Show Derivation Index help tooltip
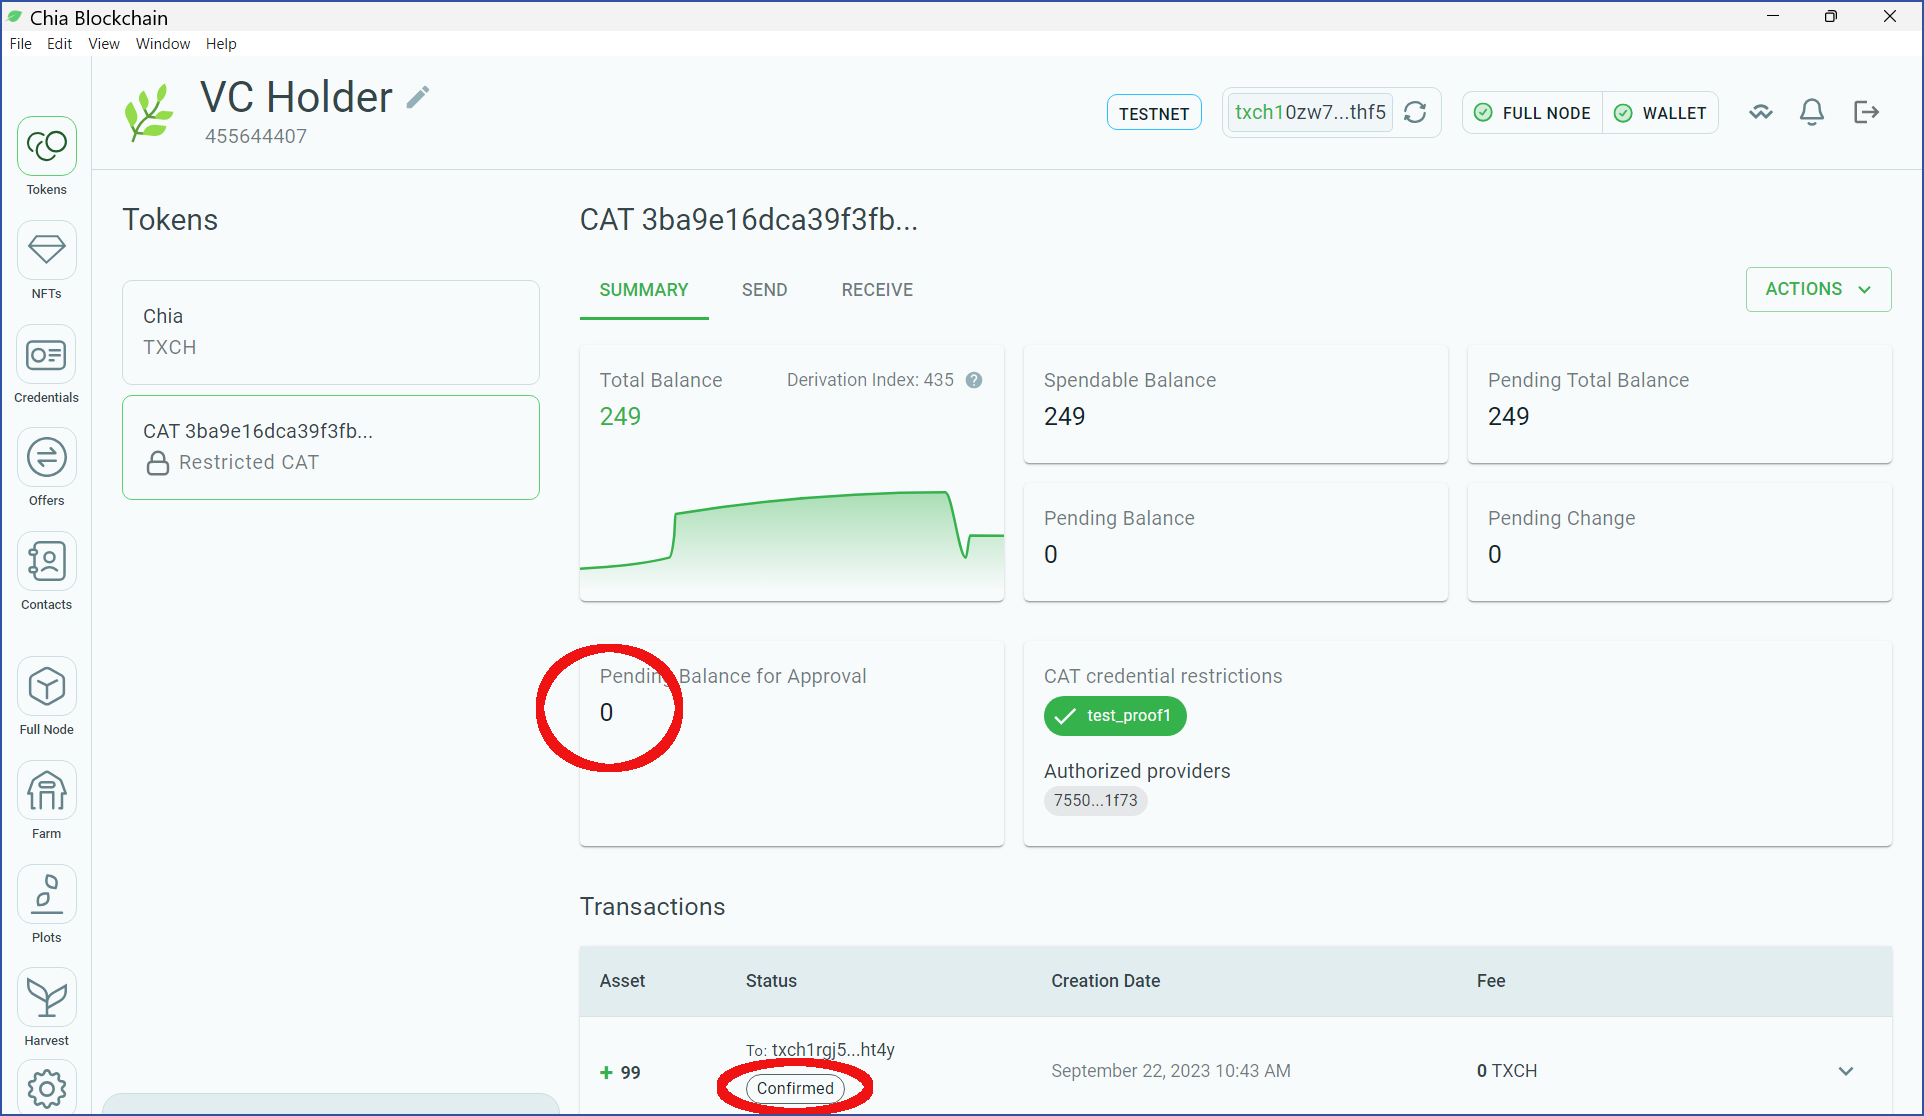Screen dimensions: 1924x1116 tap(974, 380)
